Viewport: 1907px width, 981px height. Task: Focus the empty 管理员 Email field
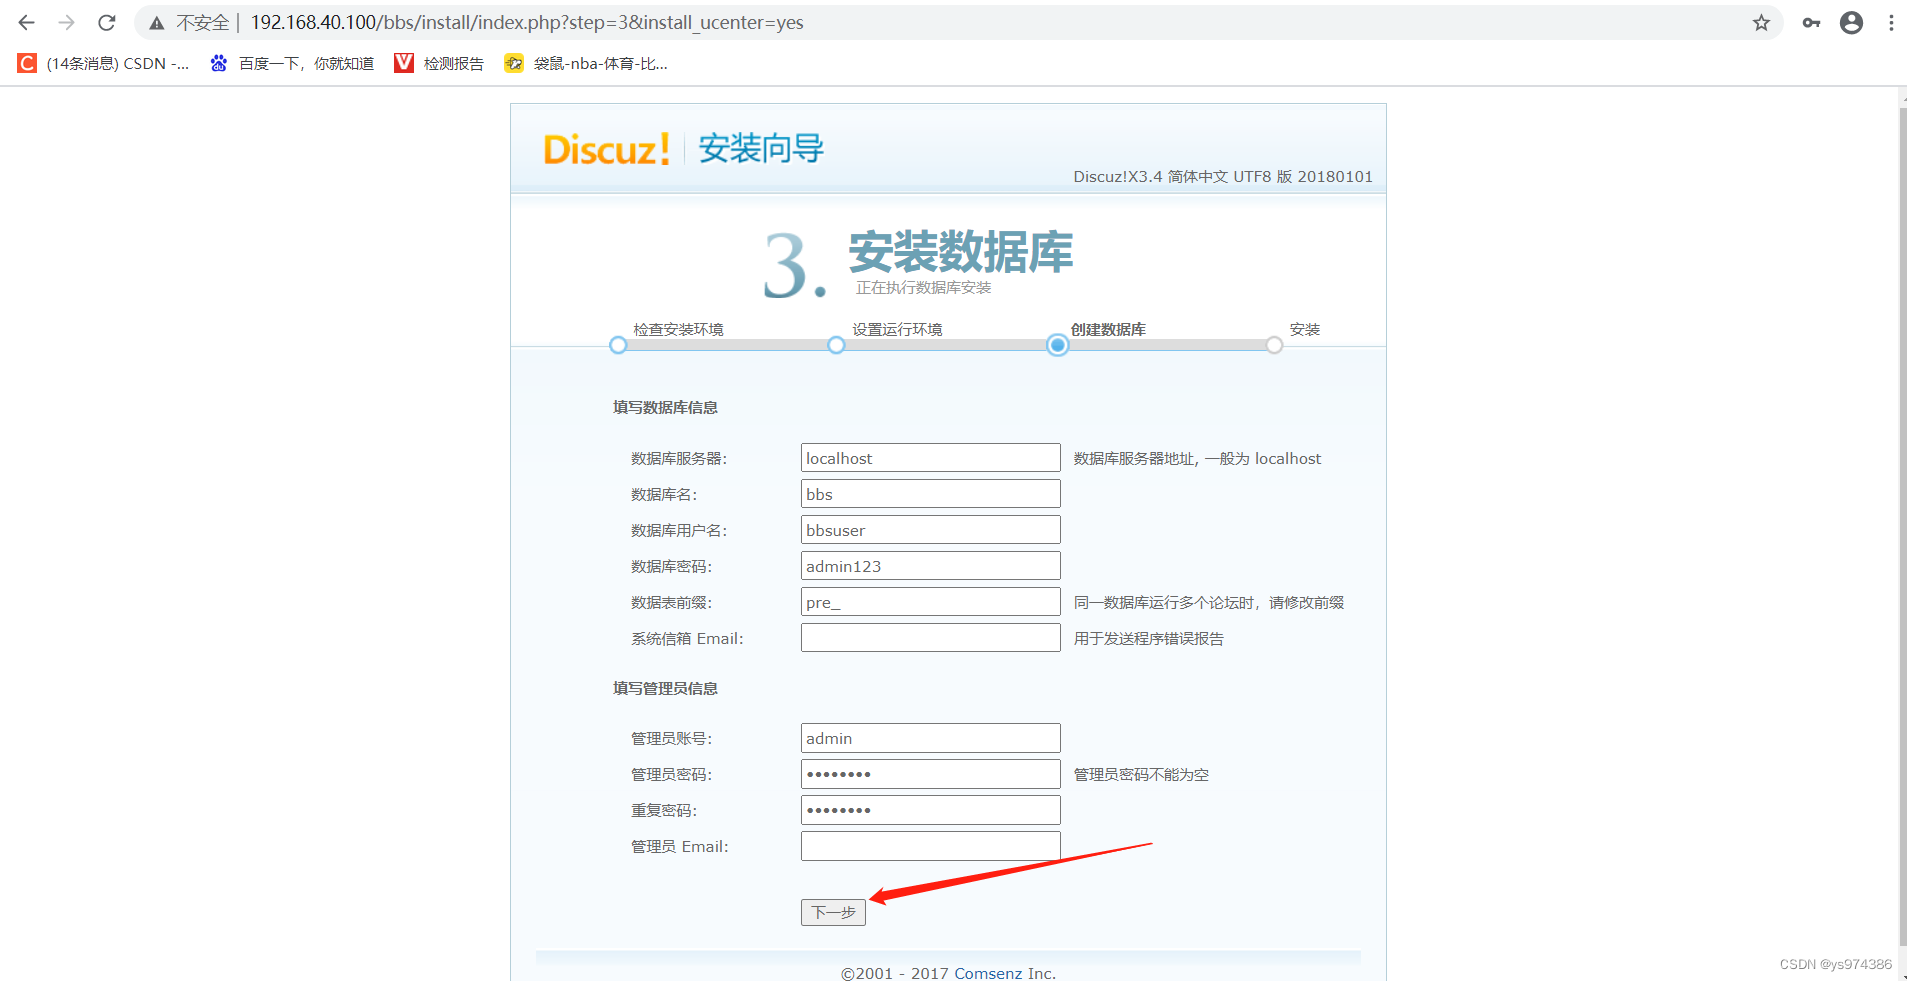tap(930, 846)
